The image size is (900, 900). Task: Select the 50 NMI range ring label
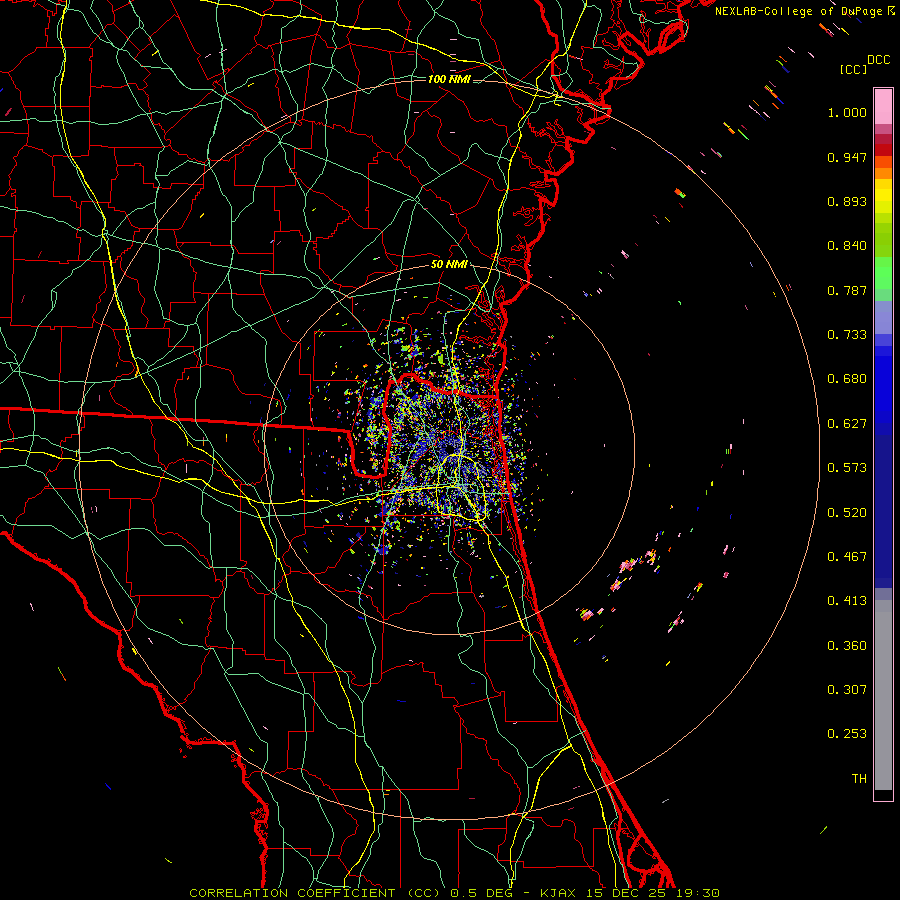[449, 265]
